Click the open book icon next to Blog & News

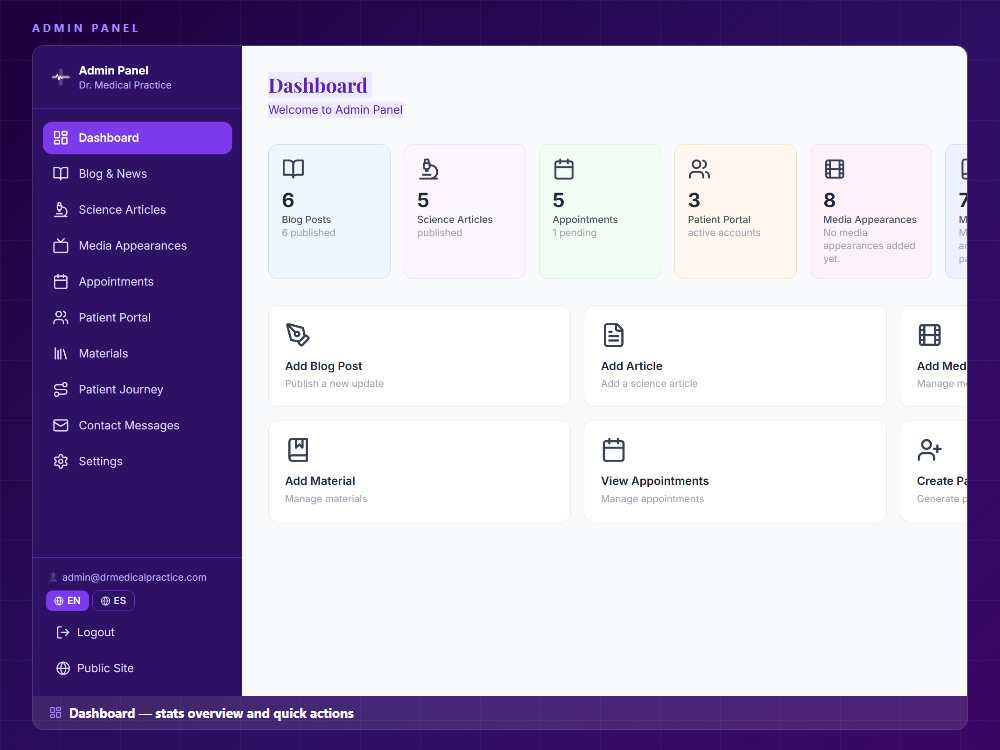click(61, 173)
